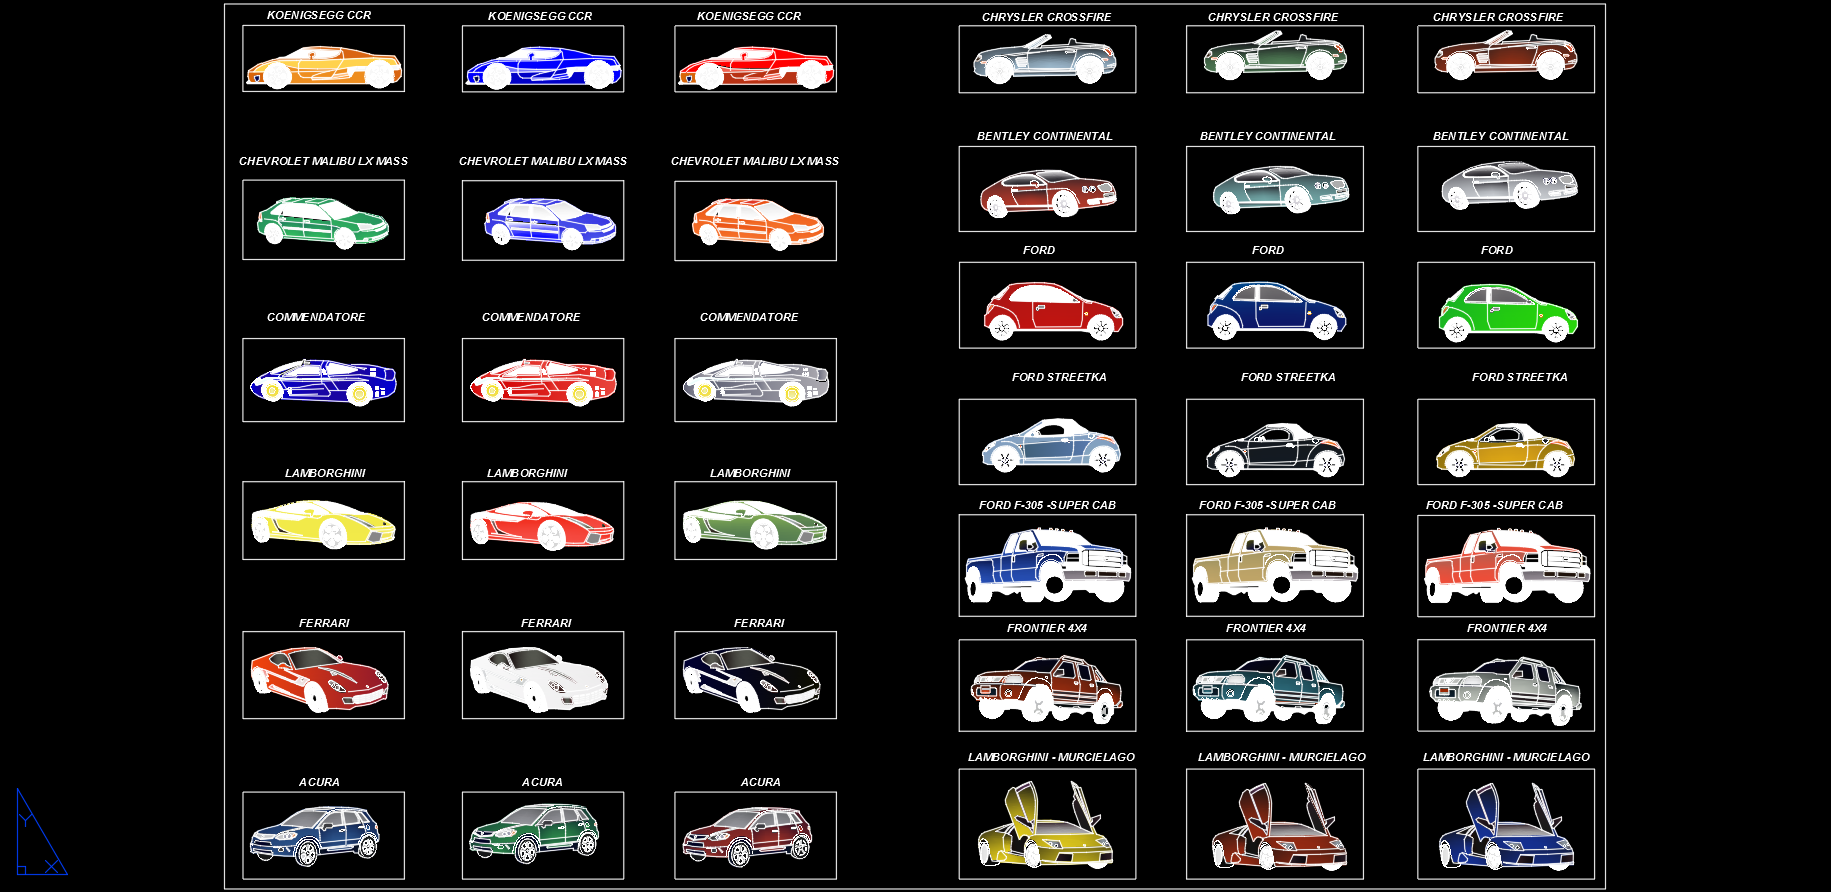Click the silver Commendatore car block
1831x892 pixels.
tap(756, 381)
